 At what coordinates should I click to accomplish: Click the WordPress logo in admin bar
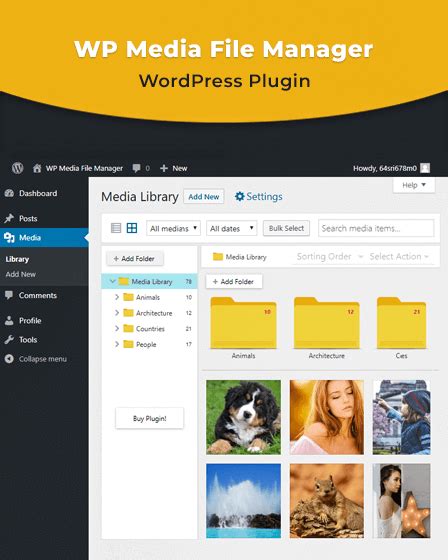coord(18,168)
